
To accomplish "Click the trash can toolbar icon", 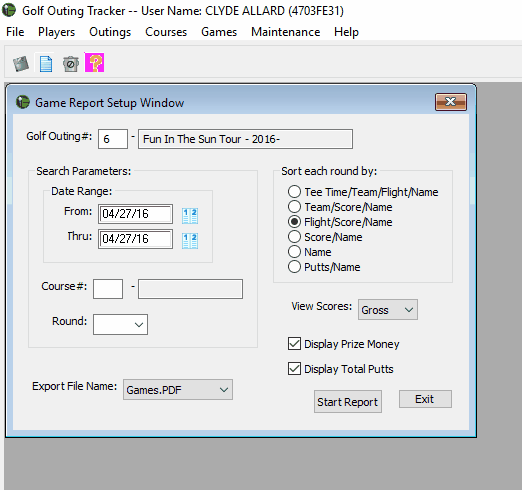I will tap(71, 63).
